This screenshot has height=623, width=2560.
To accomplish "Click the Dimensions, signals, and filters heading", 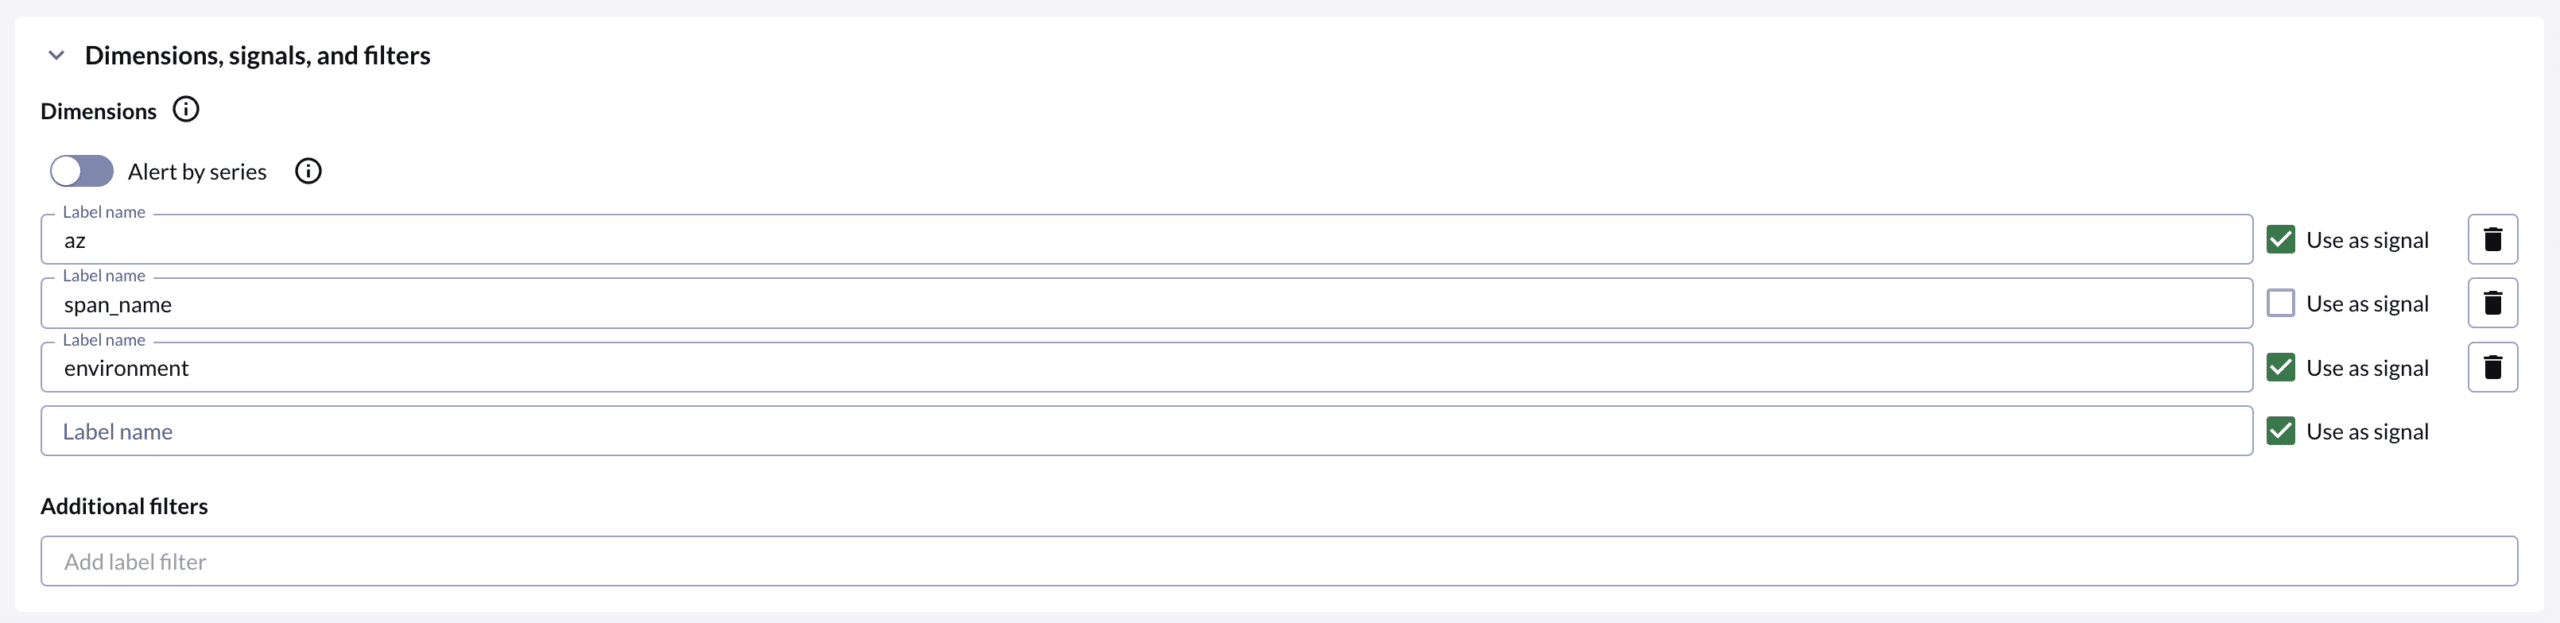I will (257, 55).
